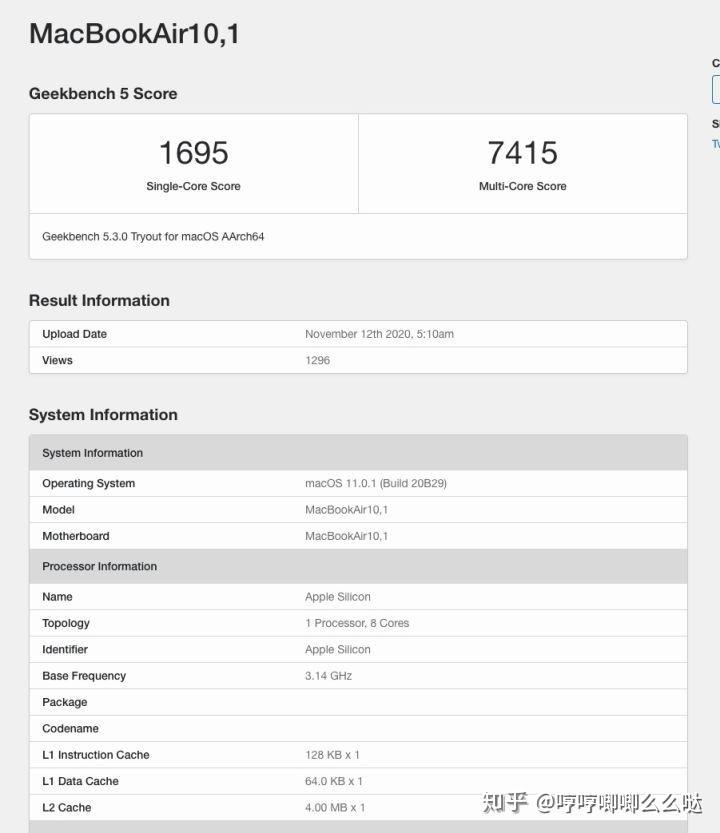Select the date November 12th 2020, 5:10am

(379, 334)
